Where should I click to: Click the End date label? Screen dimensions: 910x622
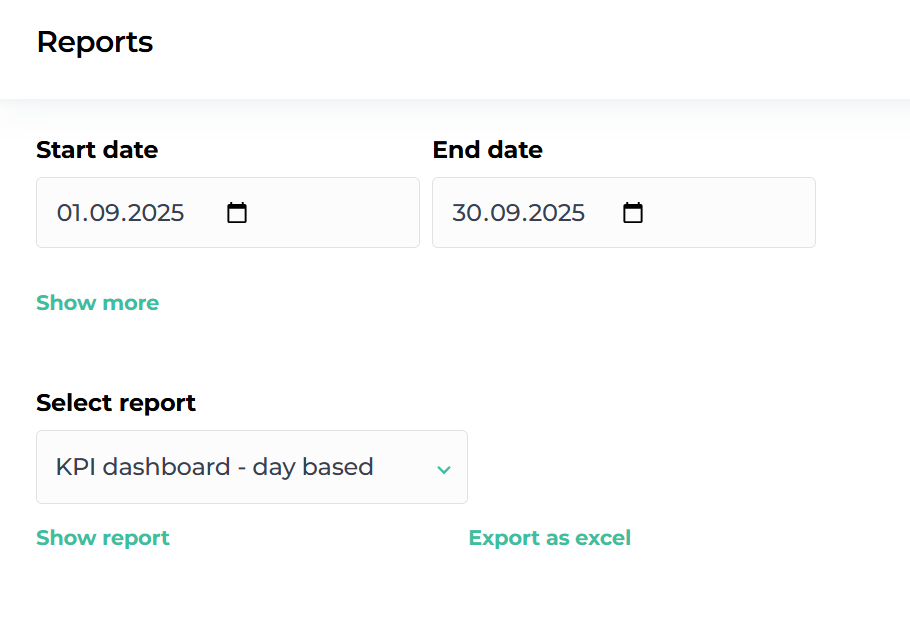(x=487, y=150)
